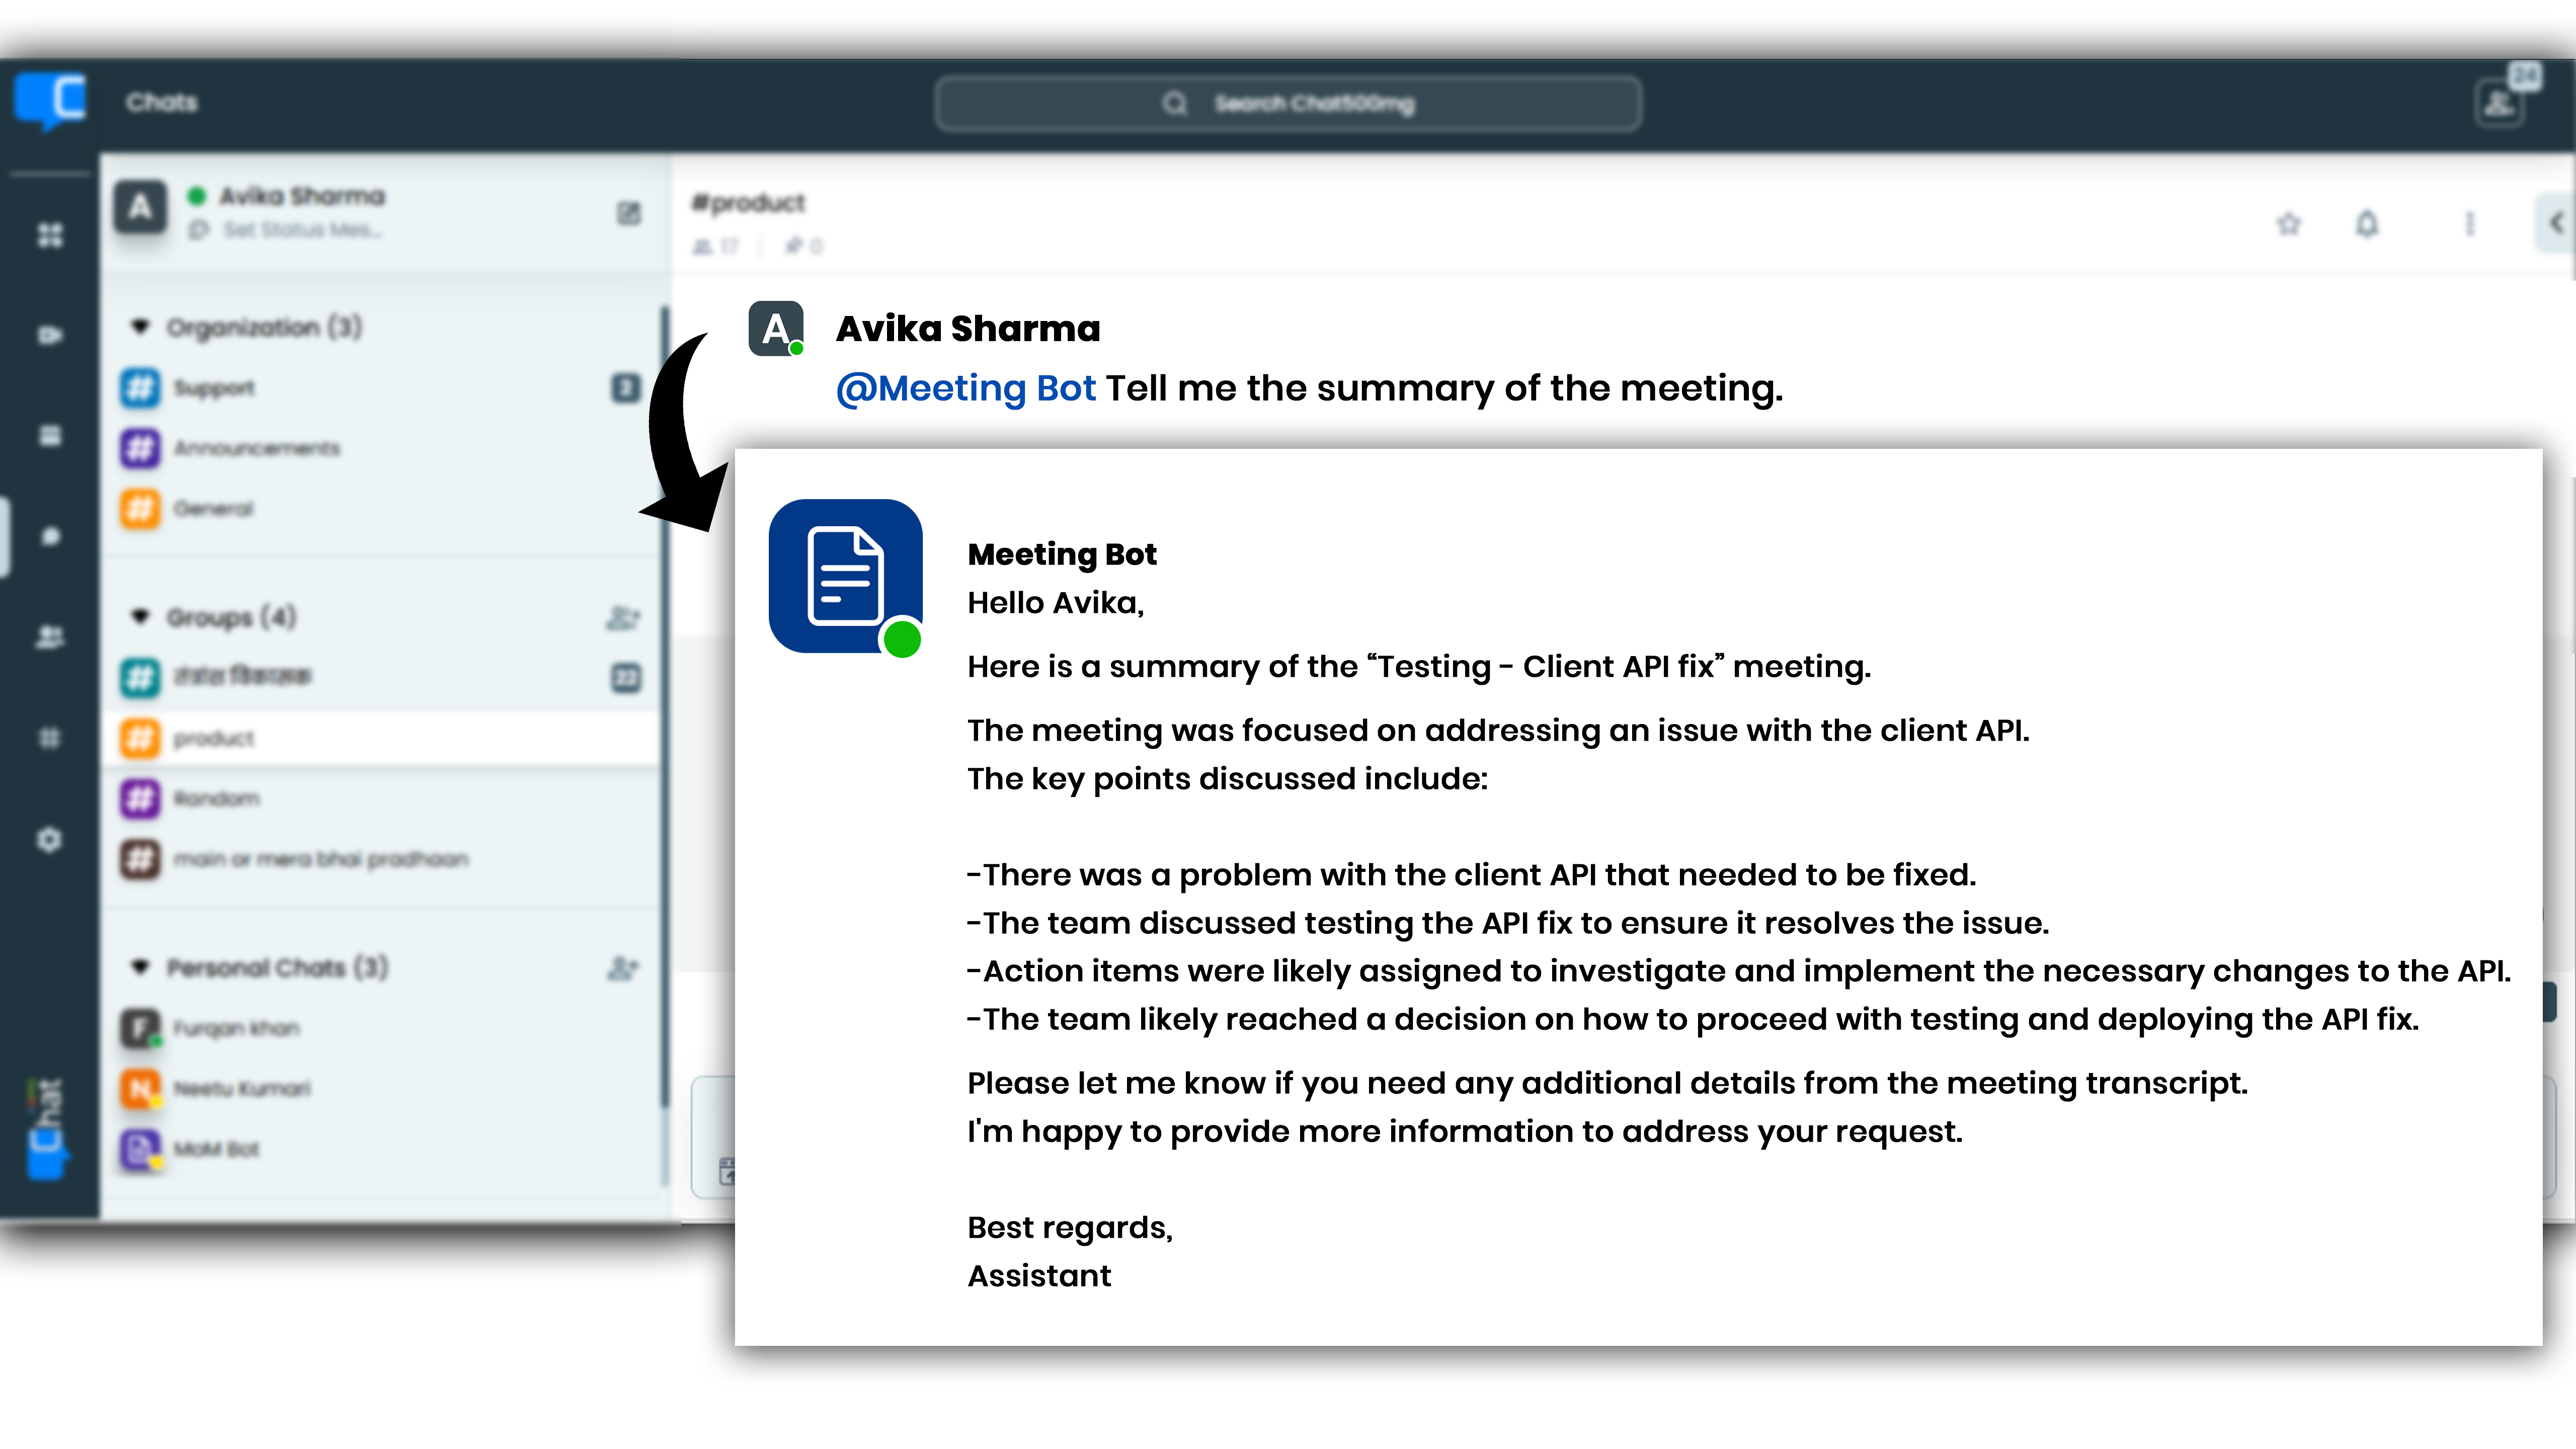Screen dimensions: 2576x1449
Task: Click the Avika Sharma sender name
Action: 968,328
